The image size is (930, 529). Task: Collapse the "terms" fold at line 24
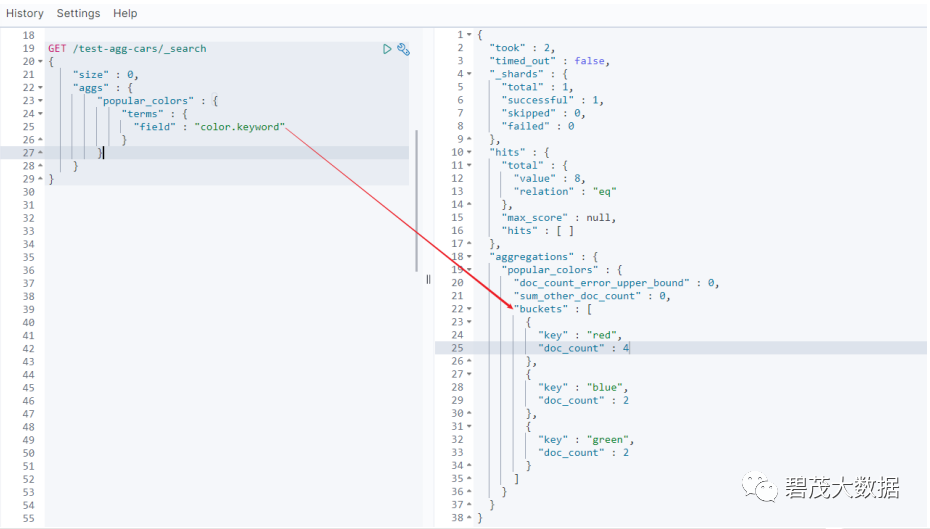(x=40, y=114)
